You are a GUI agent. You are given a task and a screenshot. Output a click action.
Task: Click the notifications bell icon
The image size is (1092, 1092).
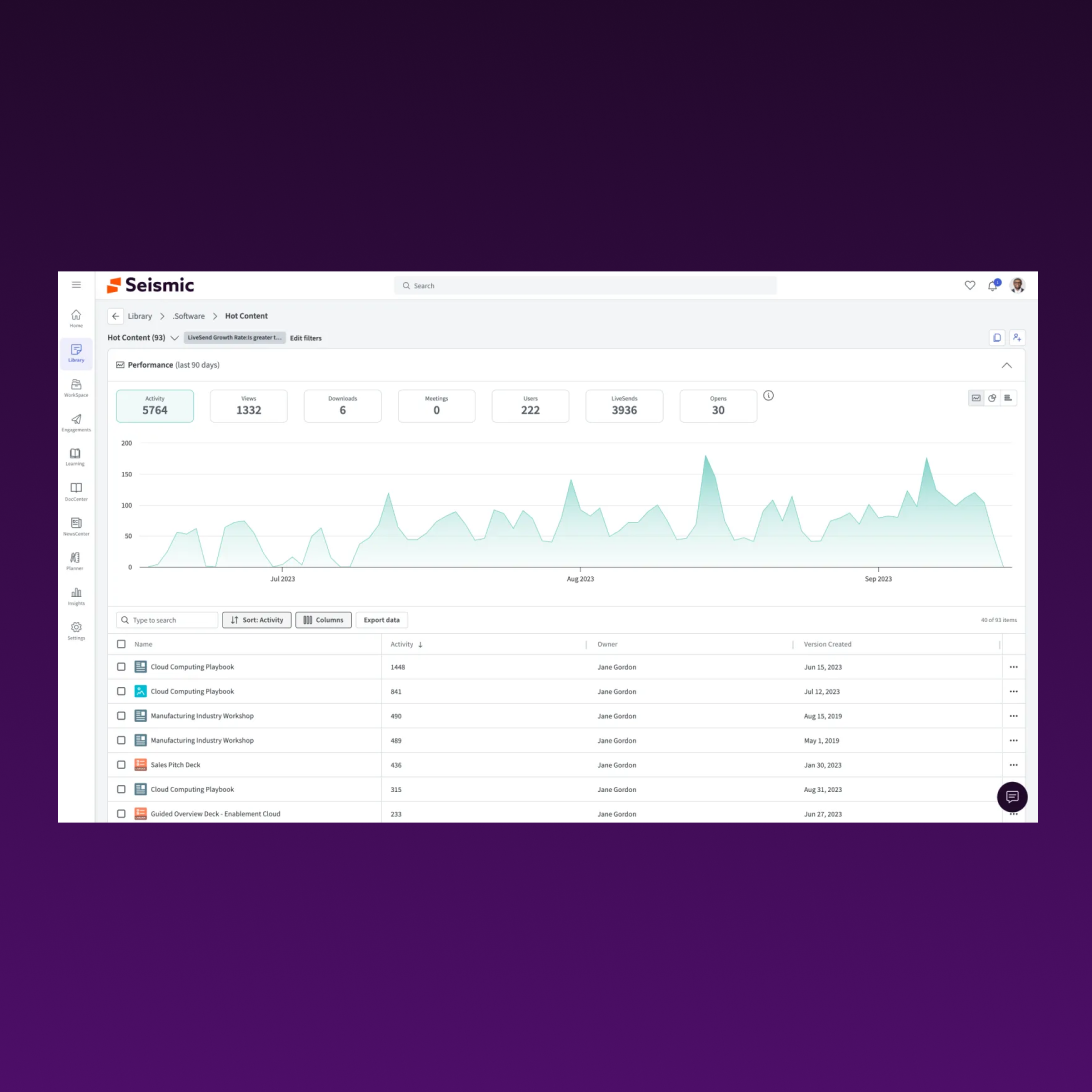coord(992,286)
